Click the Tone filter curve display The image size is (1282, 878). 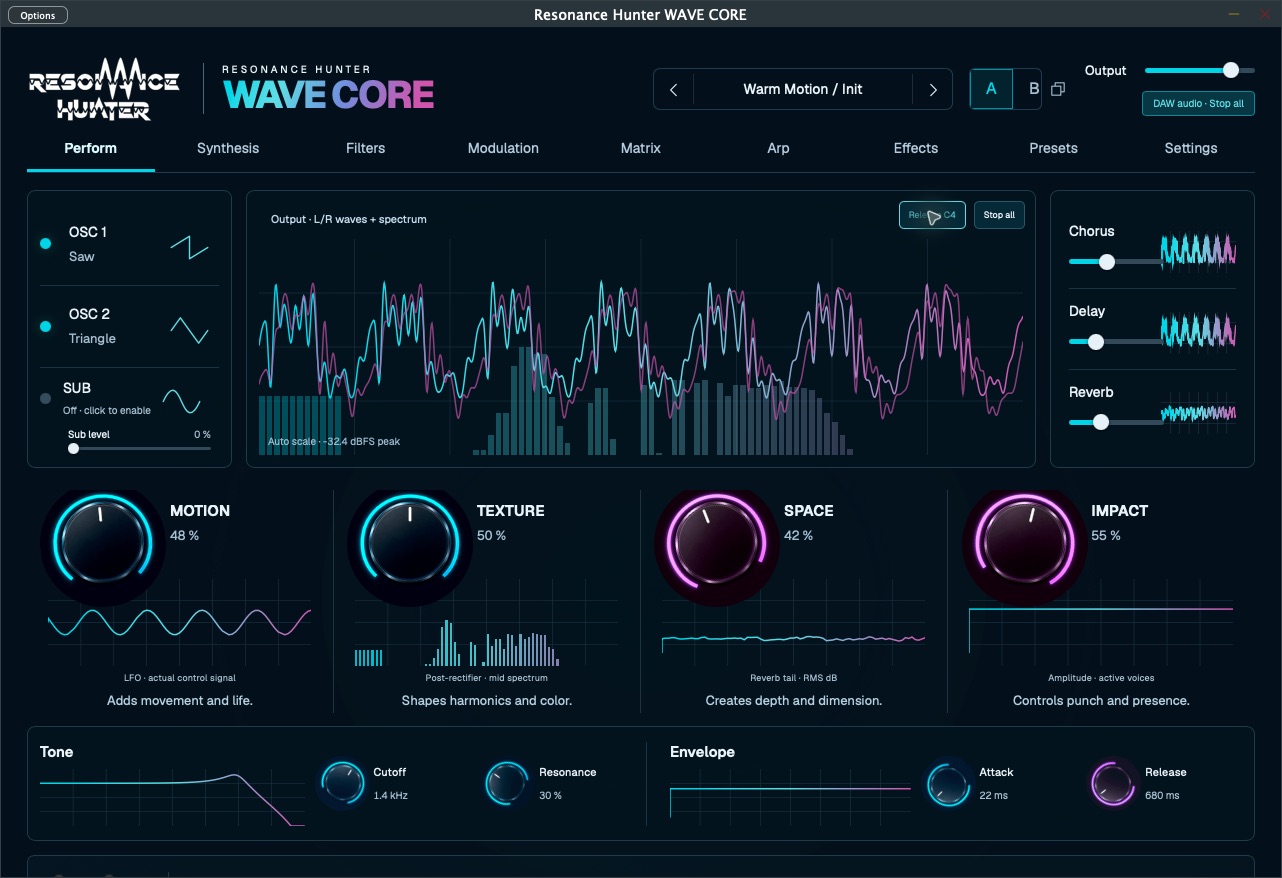pos(172,796)
